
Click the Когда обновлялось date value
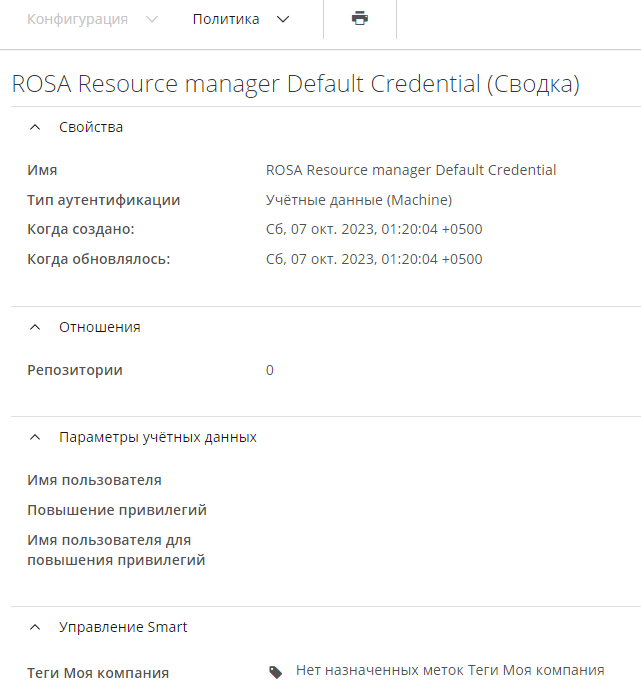(374, 260)
